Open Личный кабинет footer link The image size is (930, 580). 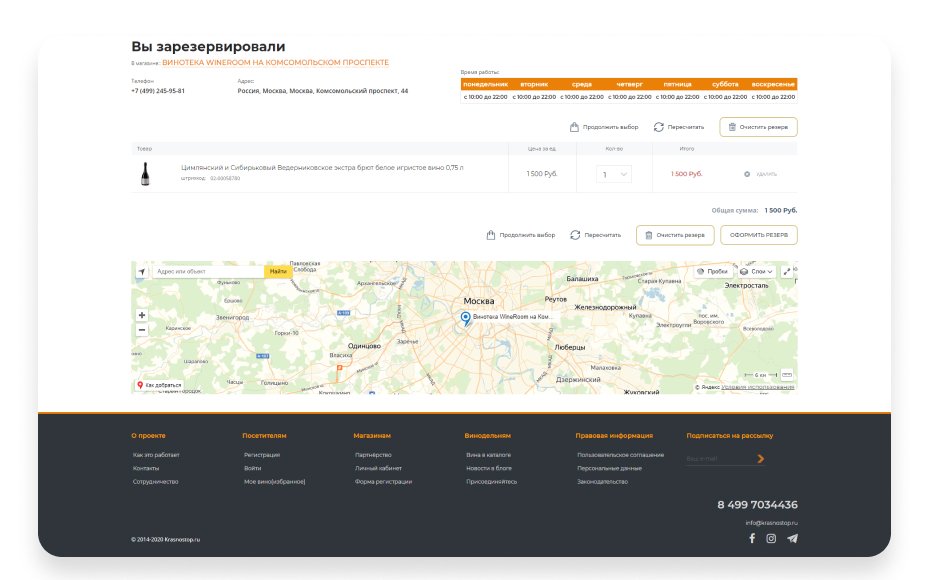pos(378,468)
